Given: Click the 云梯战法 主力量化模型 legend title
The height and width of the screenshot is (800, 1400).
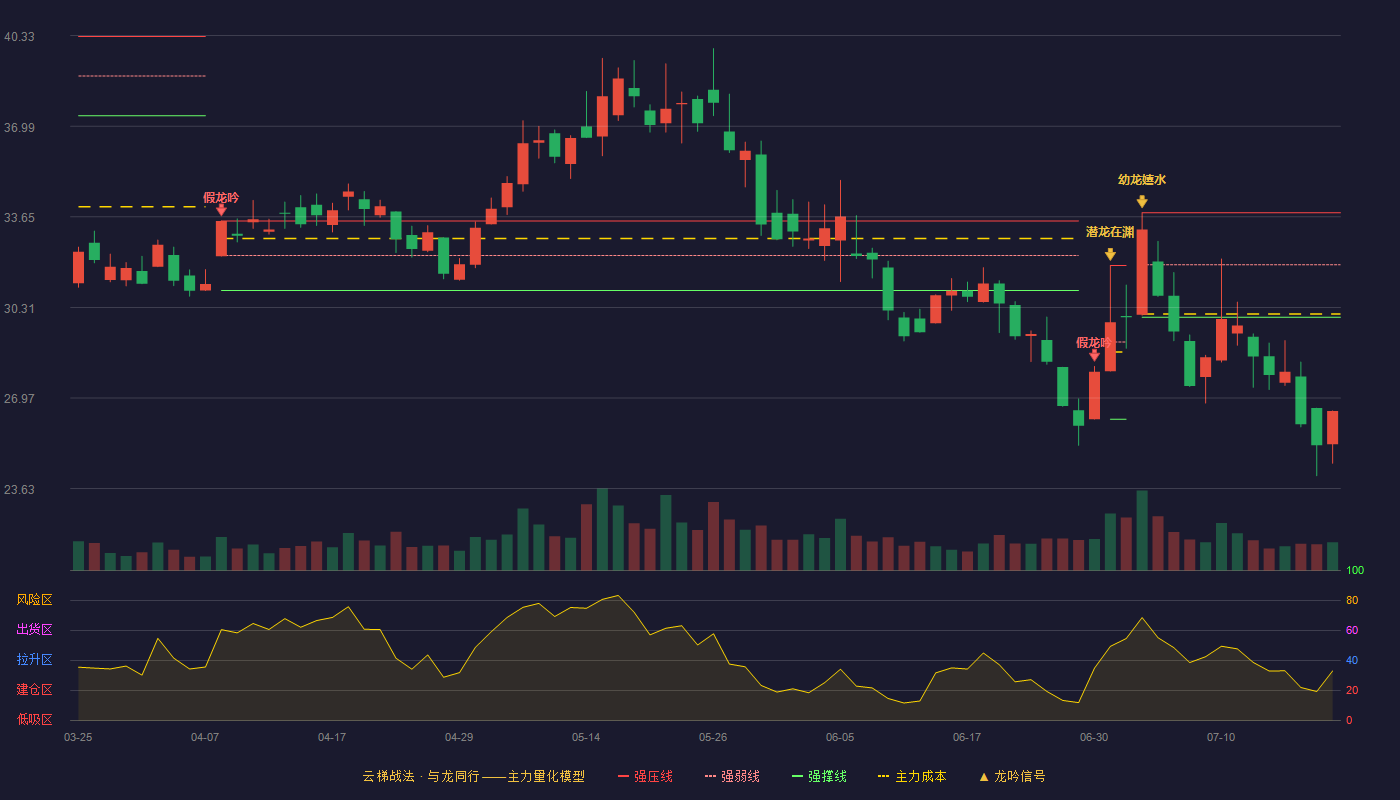Looking at the screenshot, I should (x=473, y=776).
